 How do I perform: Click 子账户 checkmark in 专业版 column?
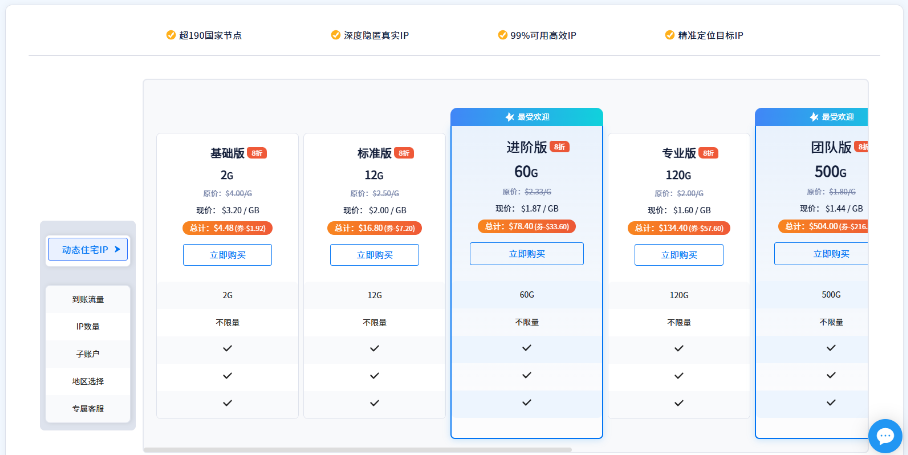(x=679, y=348)
